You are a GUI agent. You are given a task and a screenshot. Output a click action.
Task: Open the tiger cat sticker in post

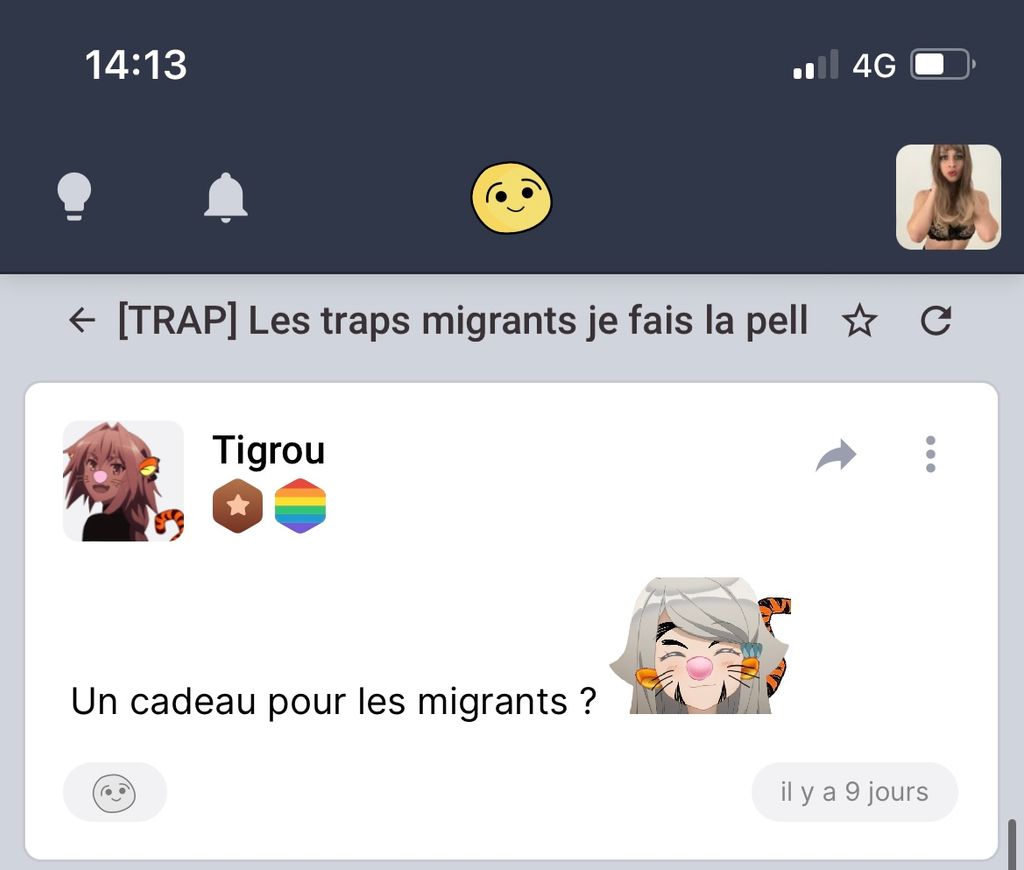pyautogui.click(x=700, y=645)
